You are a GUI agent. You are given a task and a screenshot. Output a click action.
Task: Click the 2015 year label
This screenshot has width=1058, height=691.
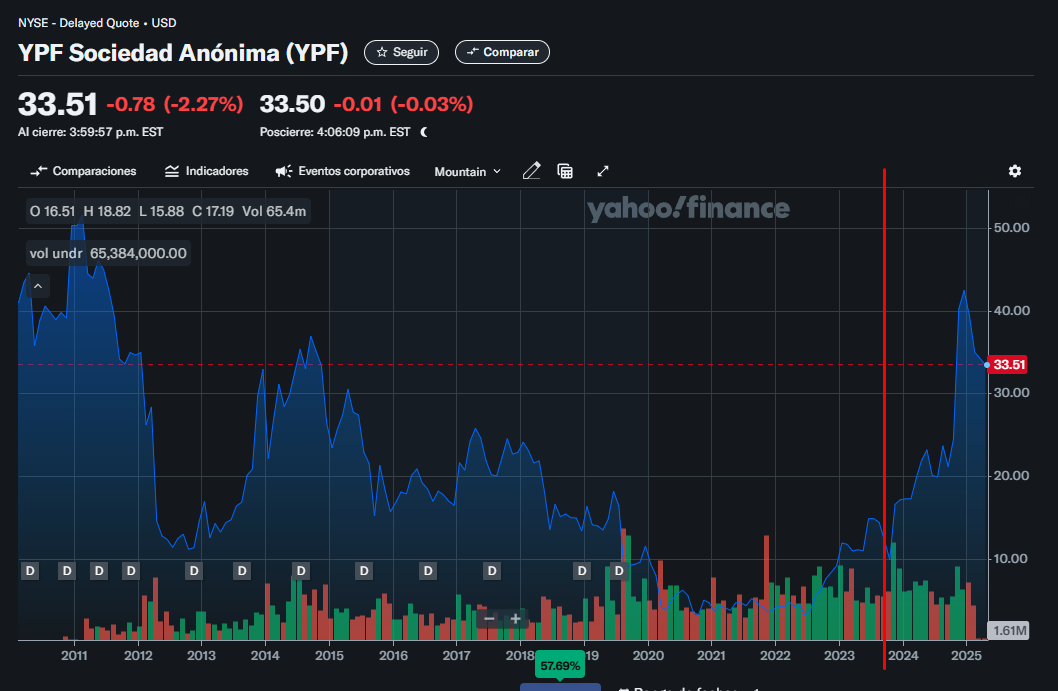click(x=329, y=655)
